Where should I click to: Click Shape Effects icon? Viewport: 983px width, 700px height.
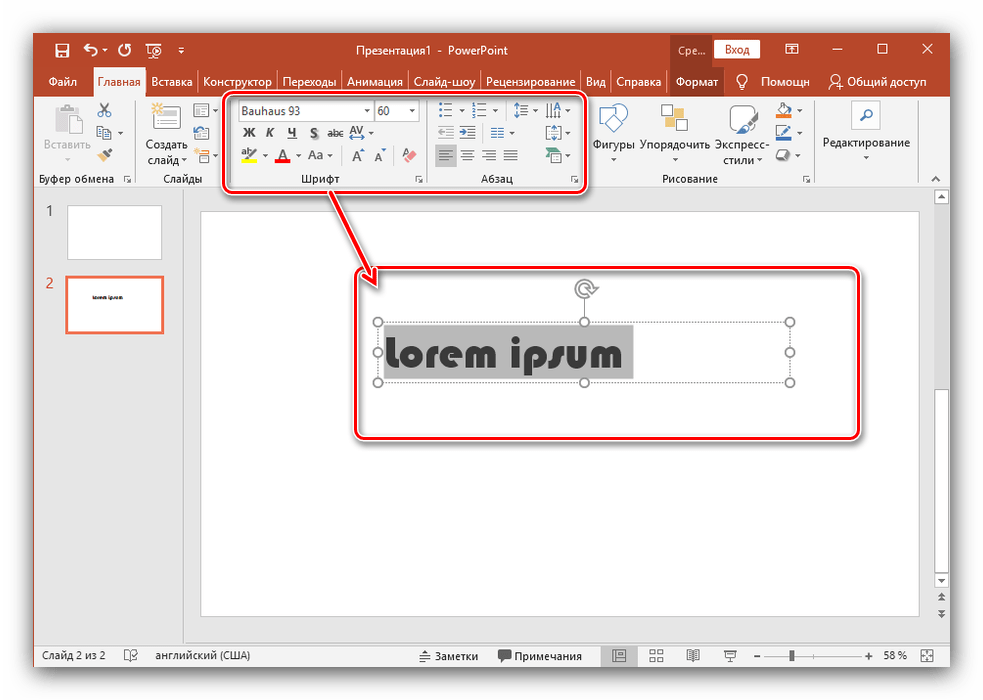(783, 155)
